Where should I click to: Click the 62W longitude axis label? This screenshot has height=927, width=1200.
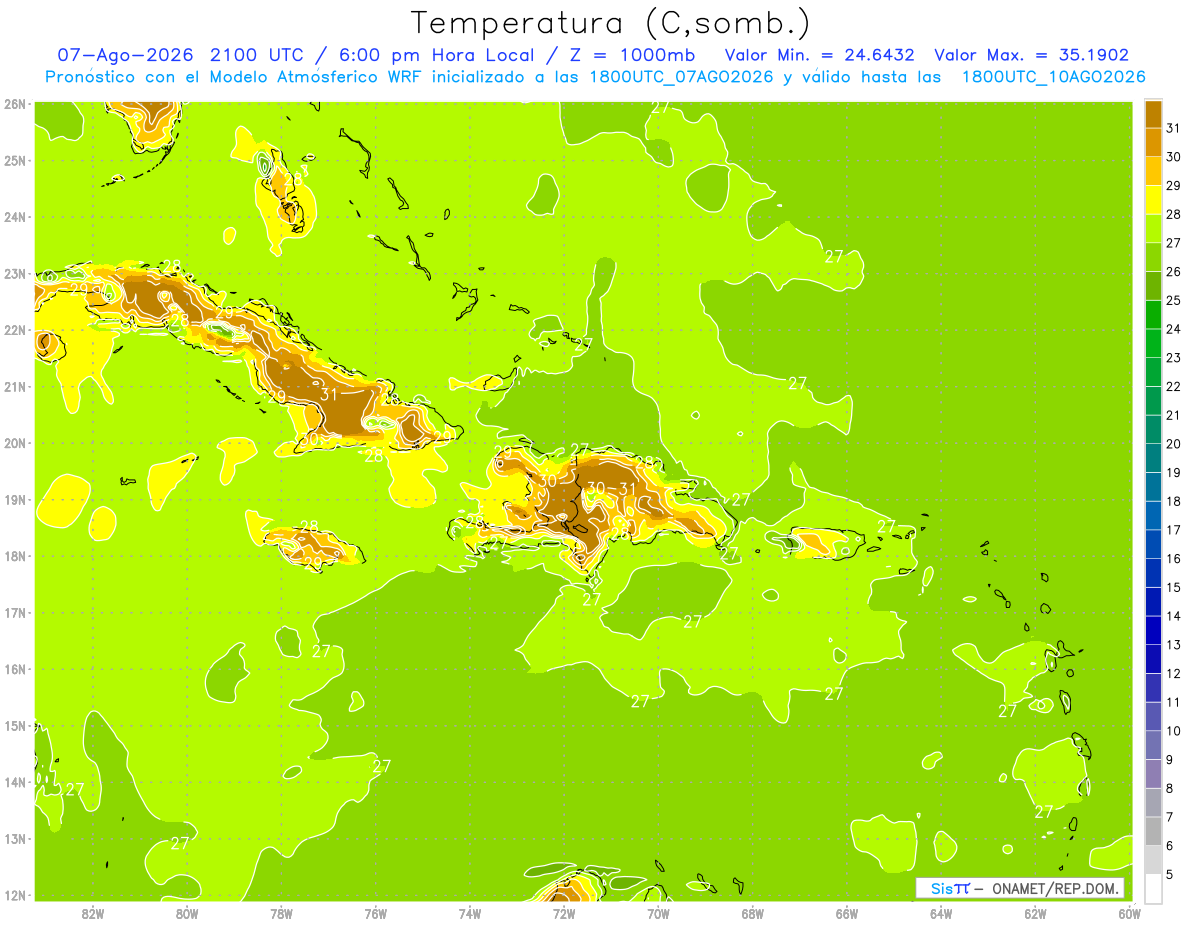click(x=1035, y=912)
